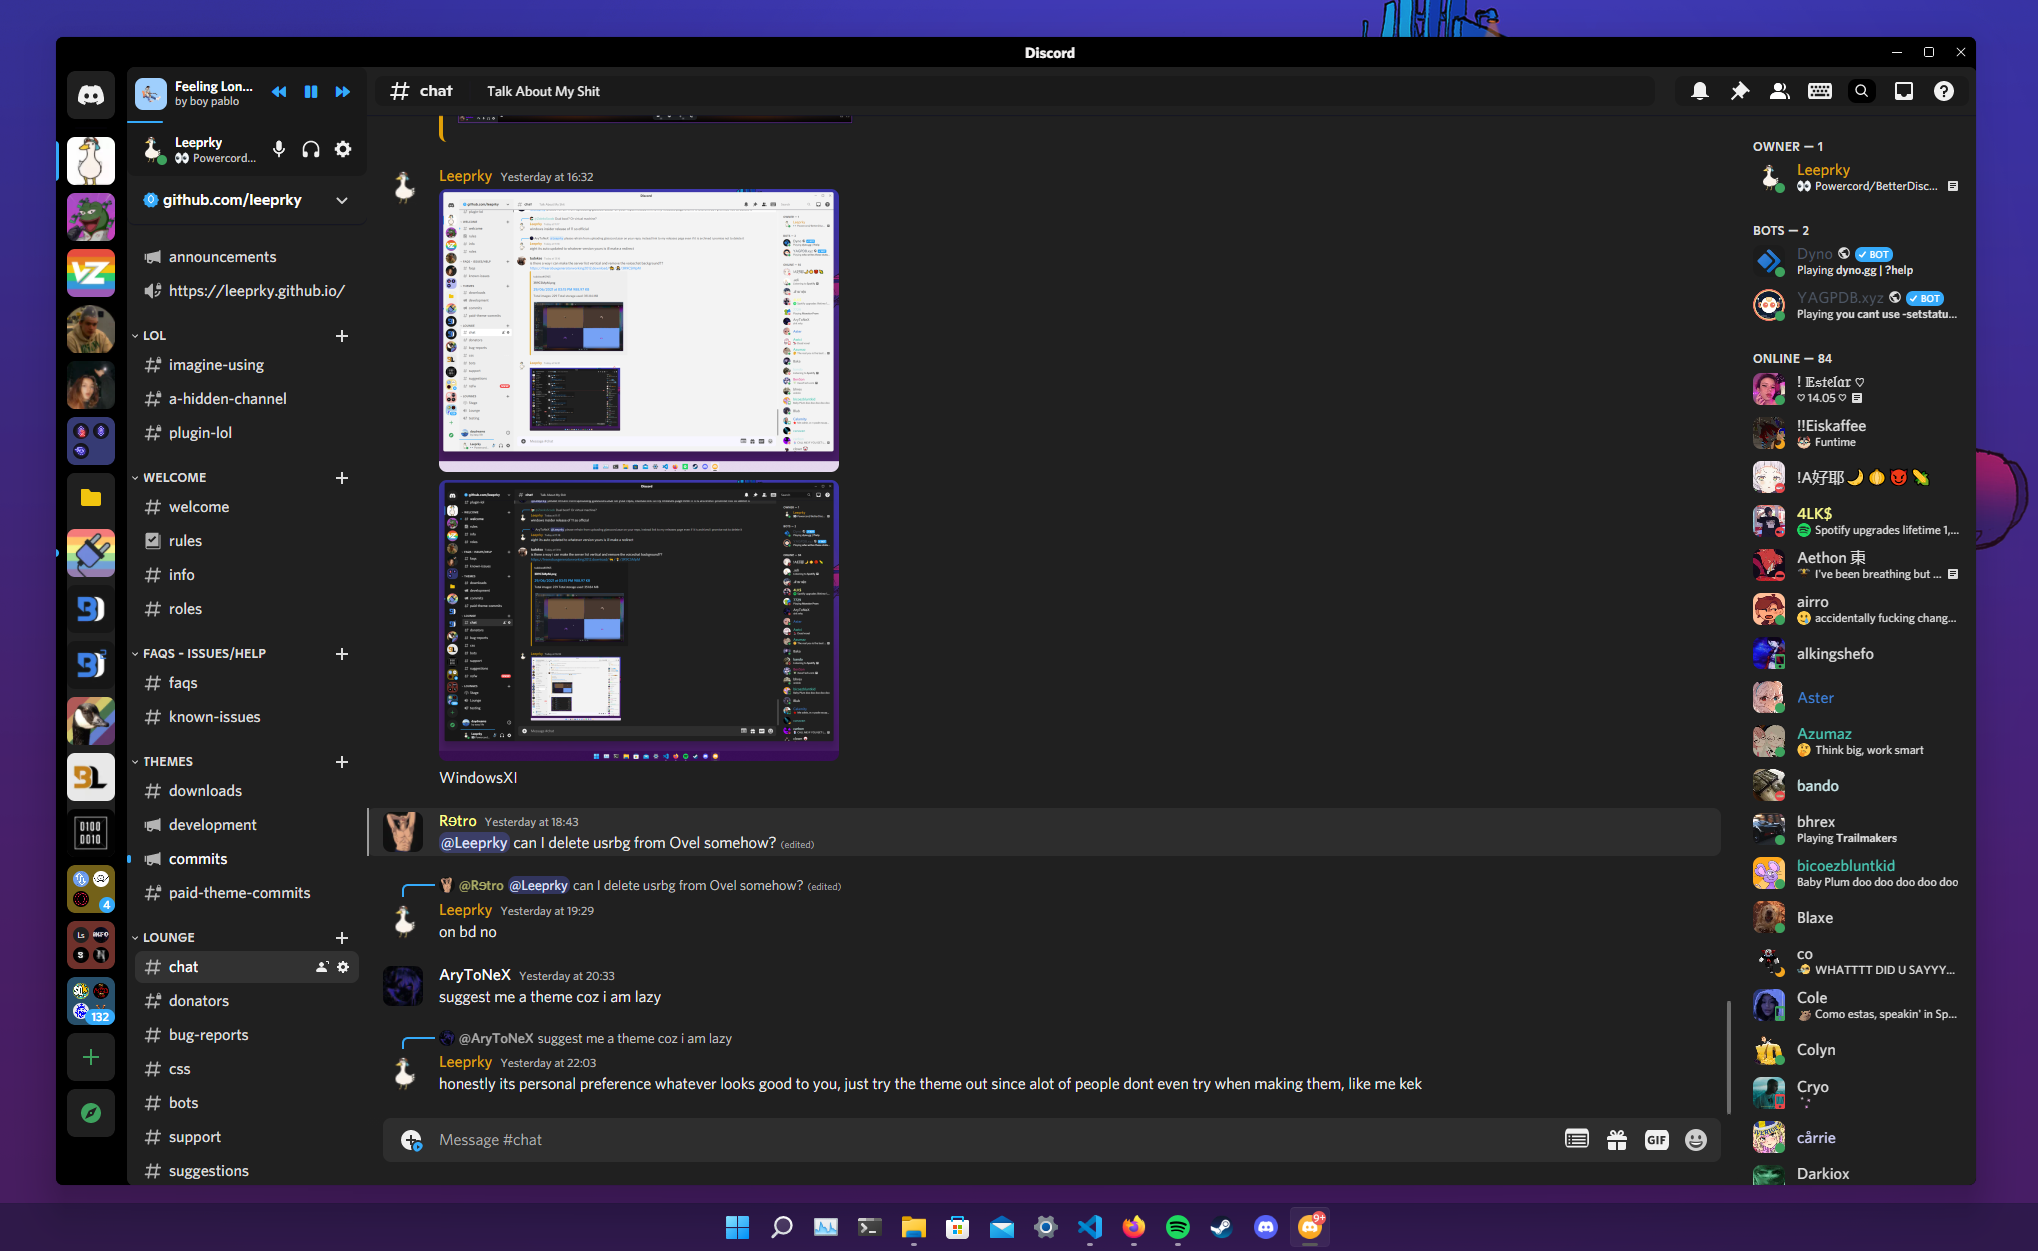This screenshot has width=2038, height=1251.
Task: Open Discord home direct messages
Action: (x=91, y=95)
